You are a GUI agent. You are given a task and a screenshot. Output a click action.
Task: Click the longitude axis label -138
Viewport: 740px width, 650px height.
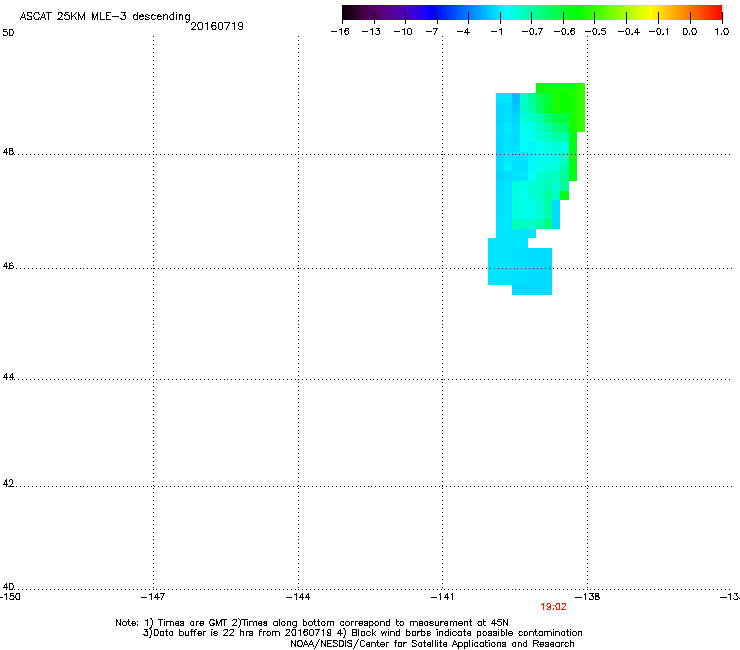tap(588, 596)
